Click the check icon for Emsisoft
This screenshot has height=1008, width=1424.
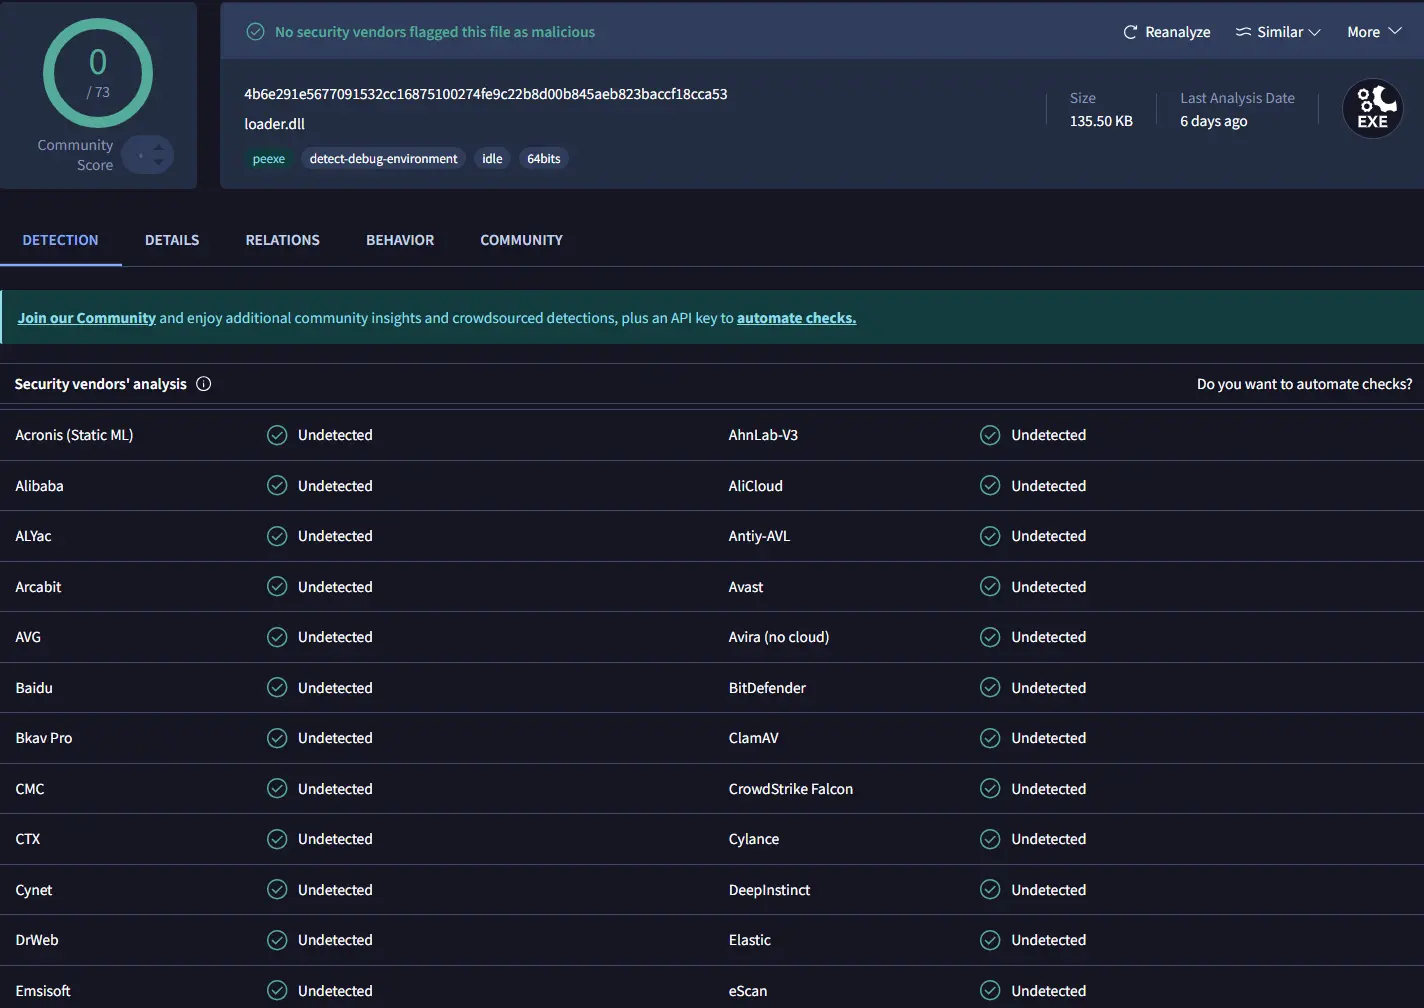(x=277, y=991)
